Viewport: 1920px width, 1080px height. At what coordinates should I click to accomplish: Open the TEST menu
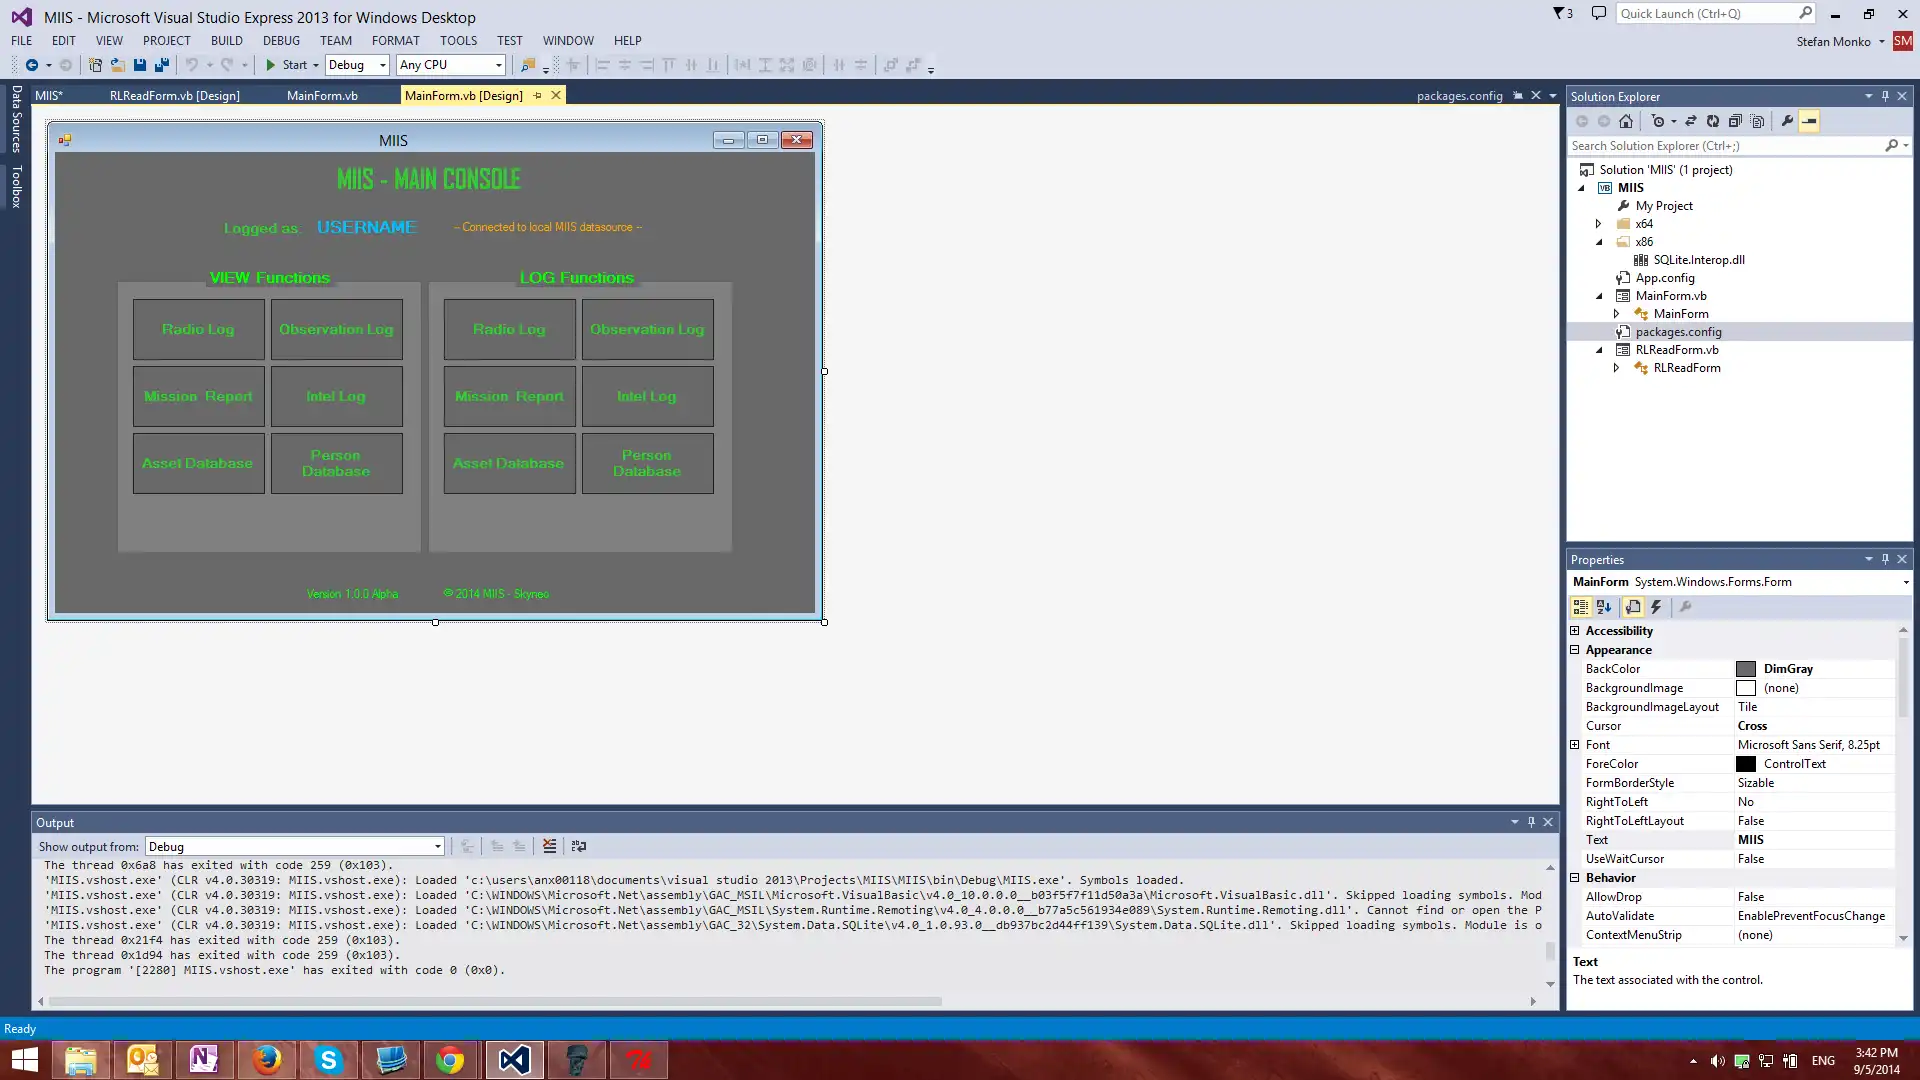point(509,40)
